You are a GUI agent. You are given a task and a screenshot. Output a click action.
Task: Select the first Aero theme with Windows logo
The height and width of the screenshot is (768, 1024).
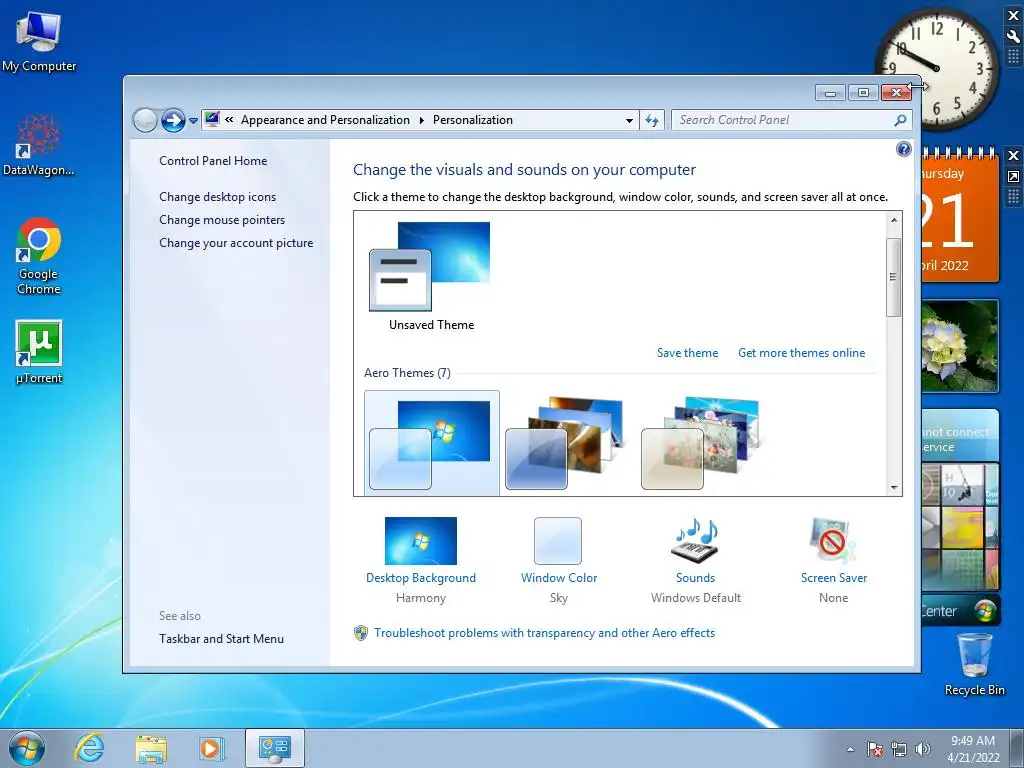pos(432,443)
